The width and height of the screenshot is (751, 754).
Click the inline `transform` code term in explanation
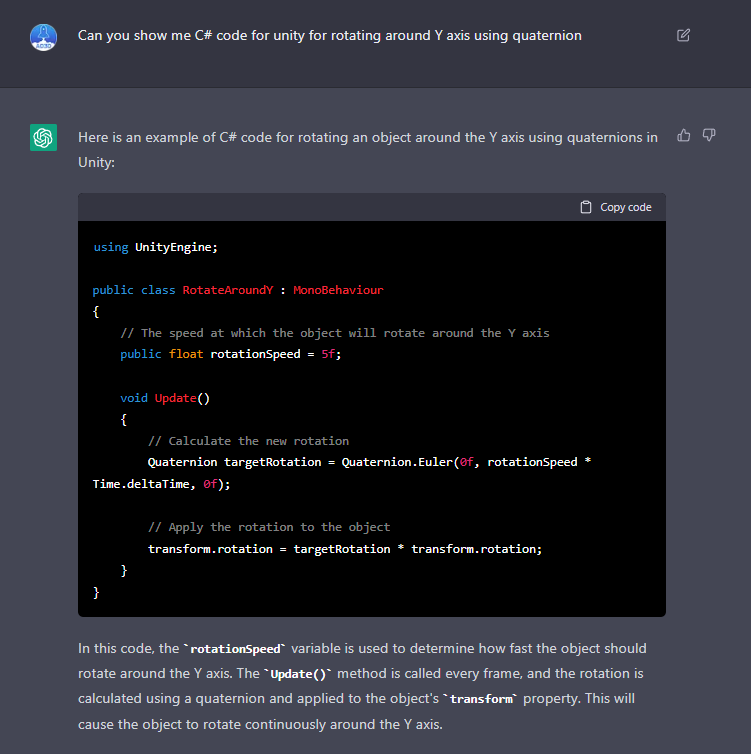click(480, 699)
